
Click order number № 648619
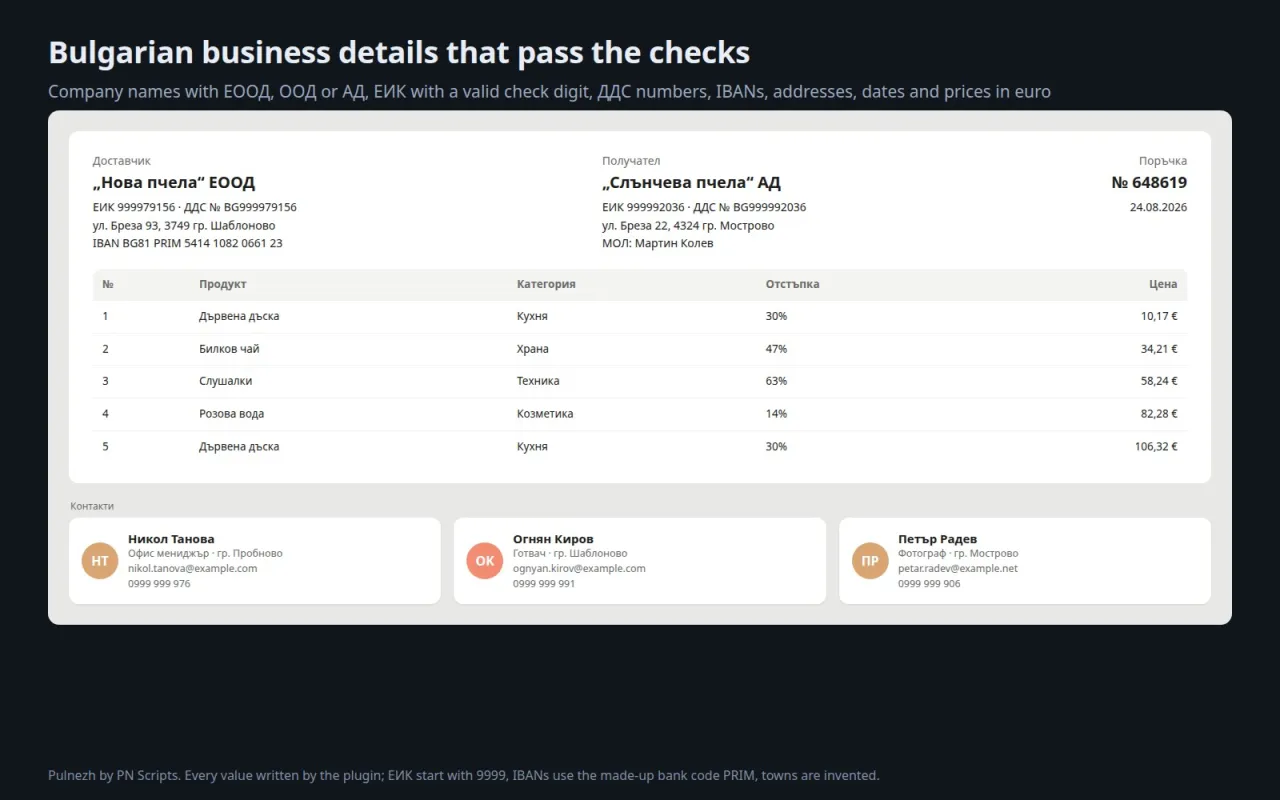pyautogui.click(x=1149, y=183)
